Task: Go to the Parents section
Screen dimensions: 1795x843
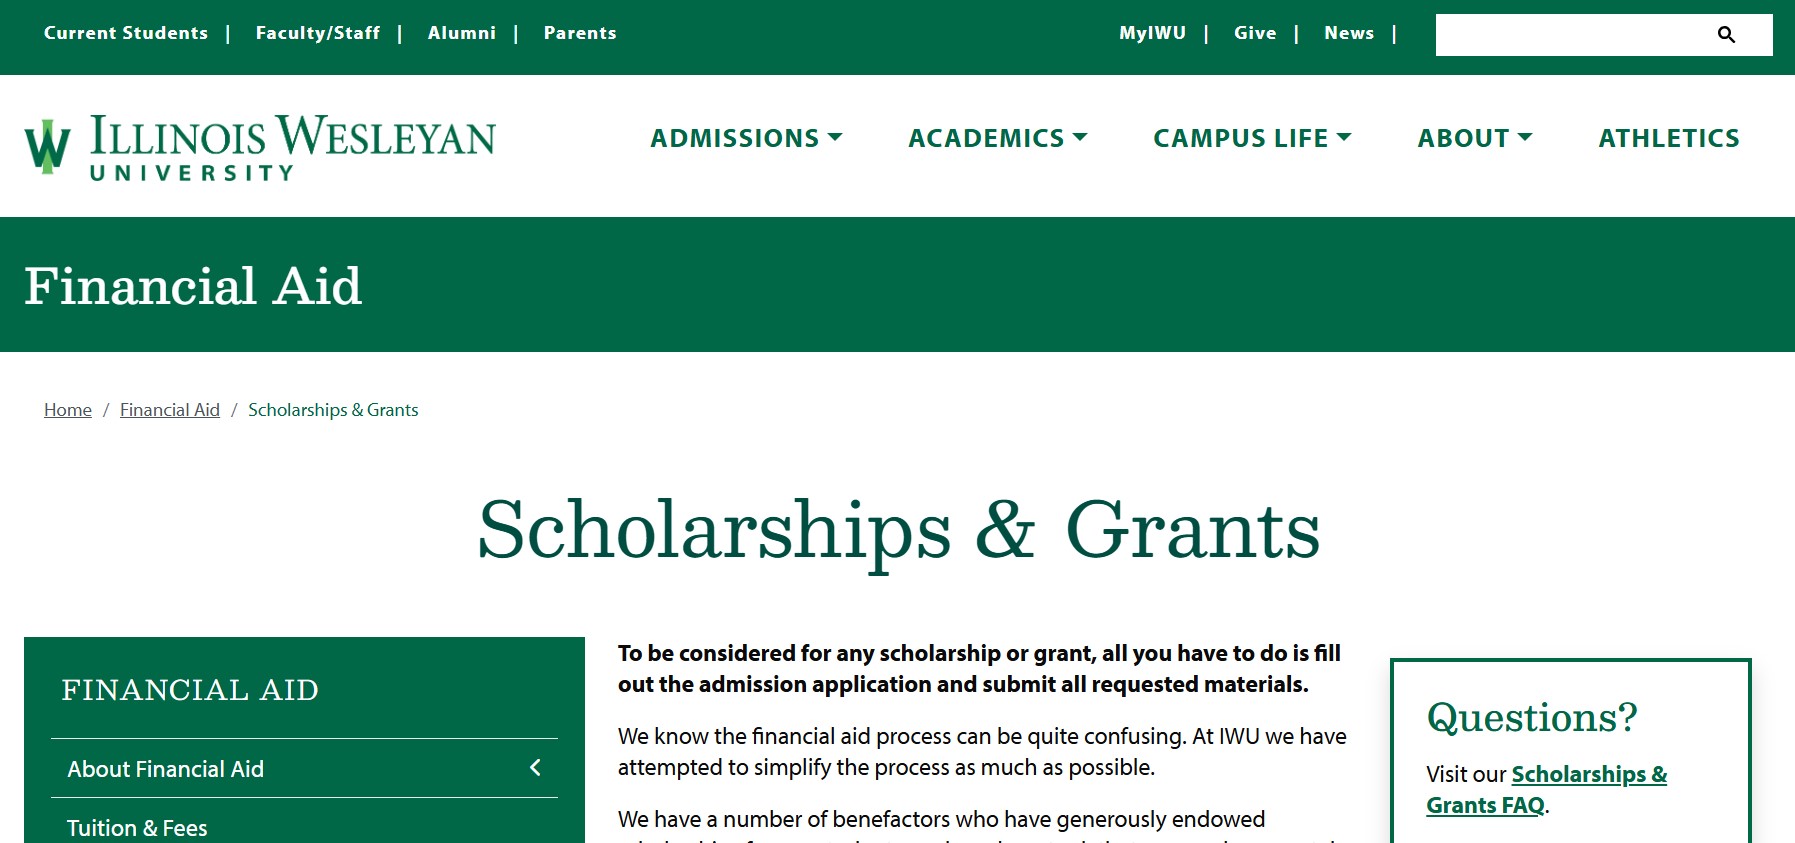Action: (x=580, y=33)
